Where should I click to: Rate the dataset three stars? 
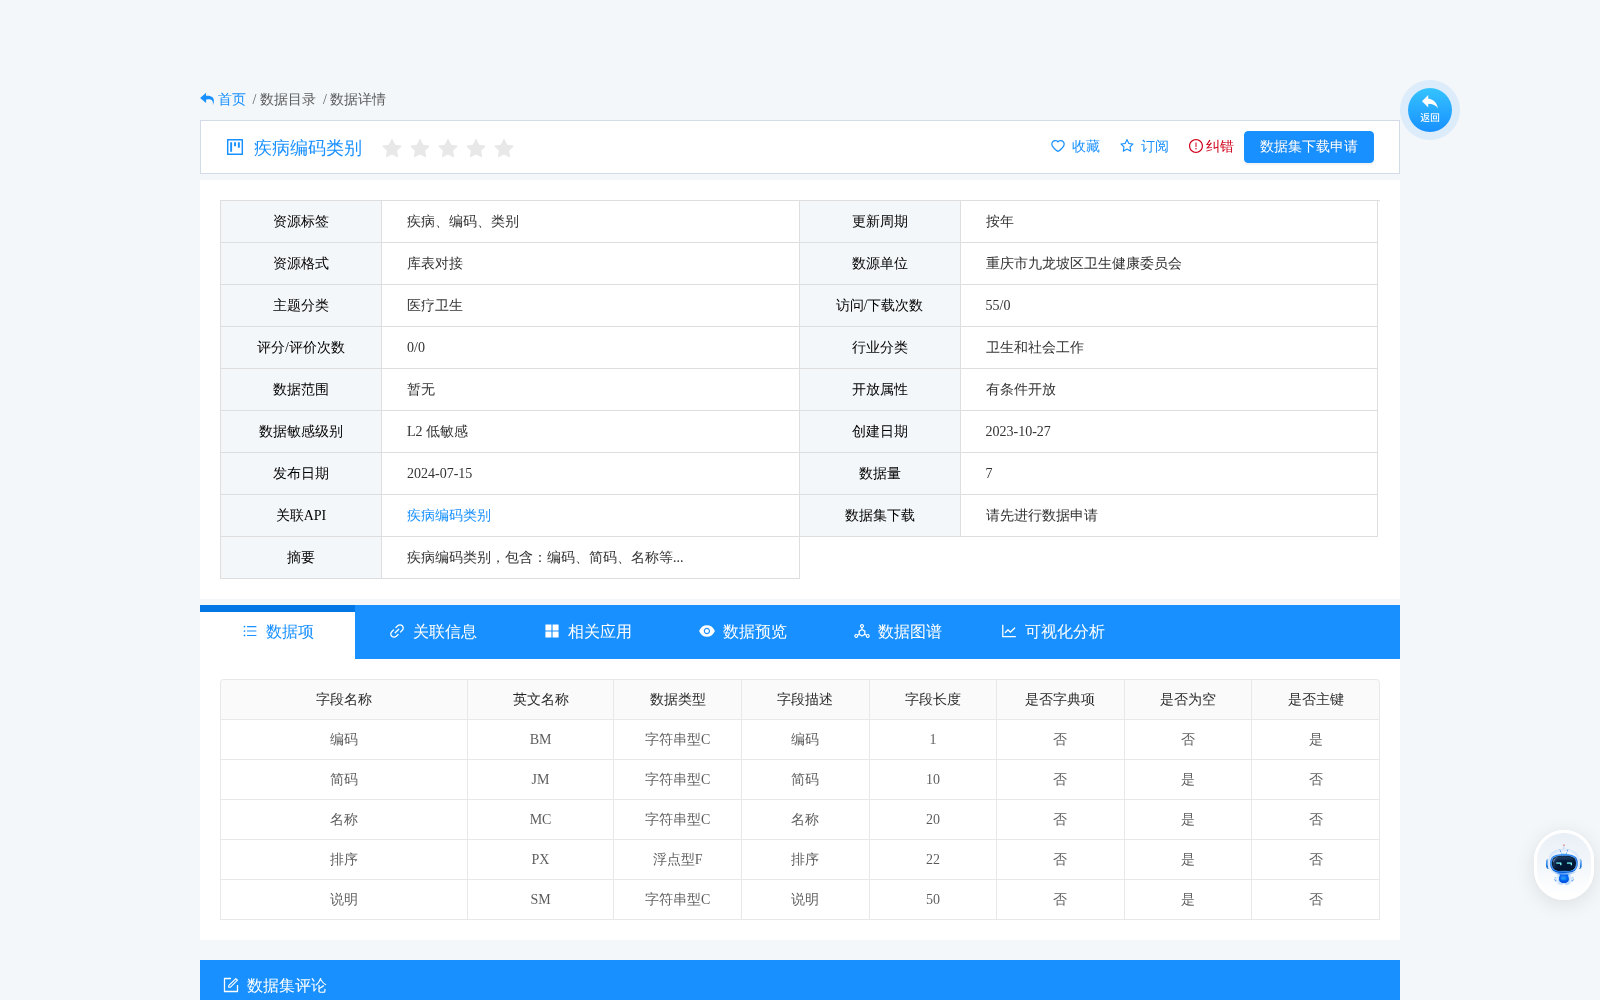pyautogui.click(x=448, y=148)
